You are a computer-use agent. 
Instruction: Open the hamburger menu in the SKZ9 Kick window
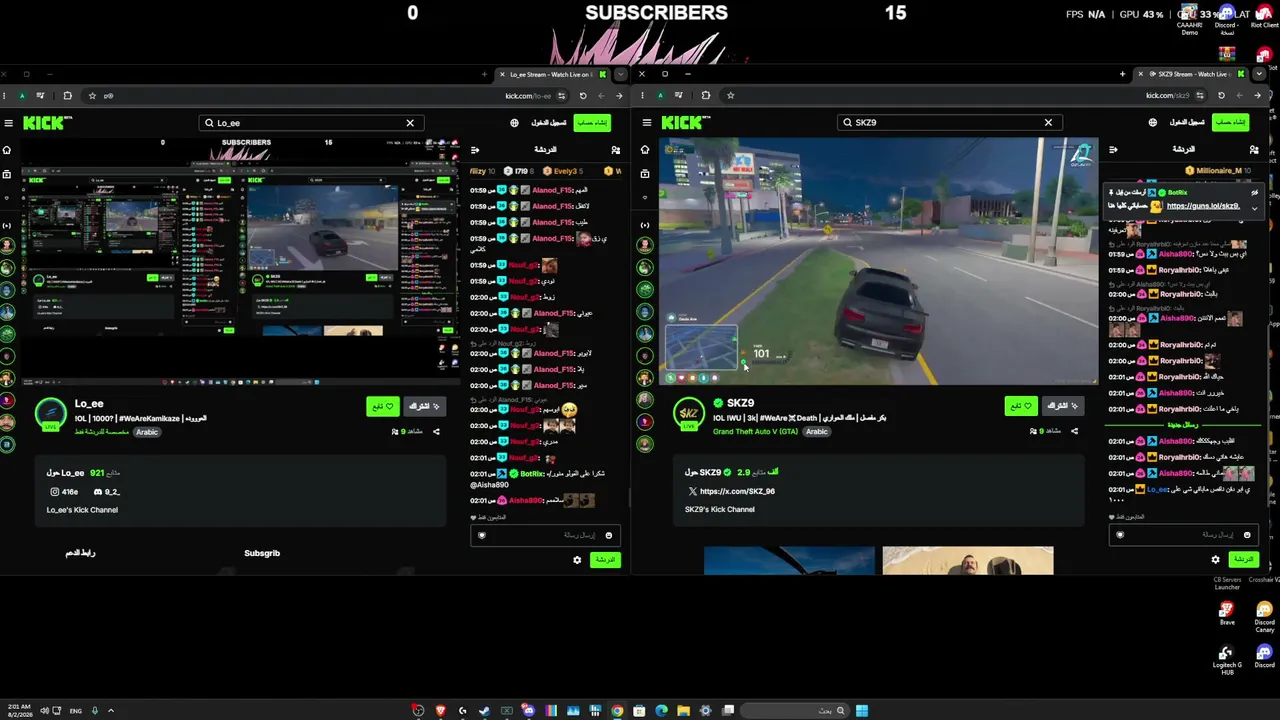(647, 123)
